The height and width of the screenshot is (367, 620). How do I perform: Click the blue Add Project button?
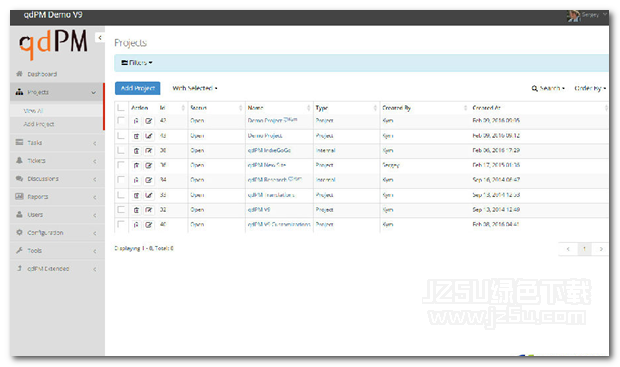click(x=138, y=88)
